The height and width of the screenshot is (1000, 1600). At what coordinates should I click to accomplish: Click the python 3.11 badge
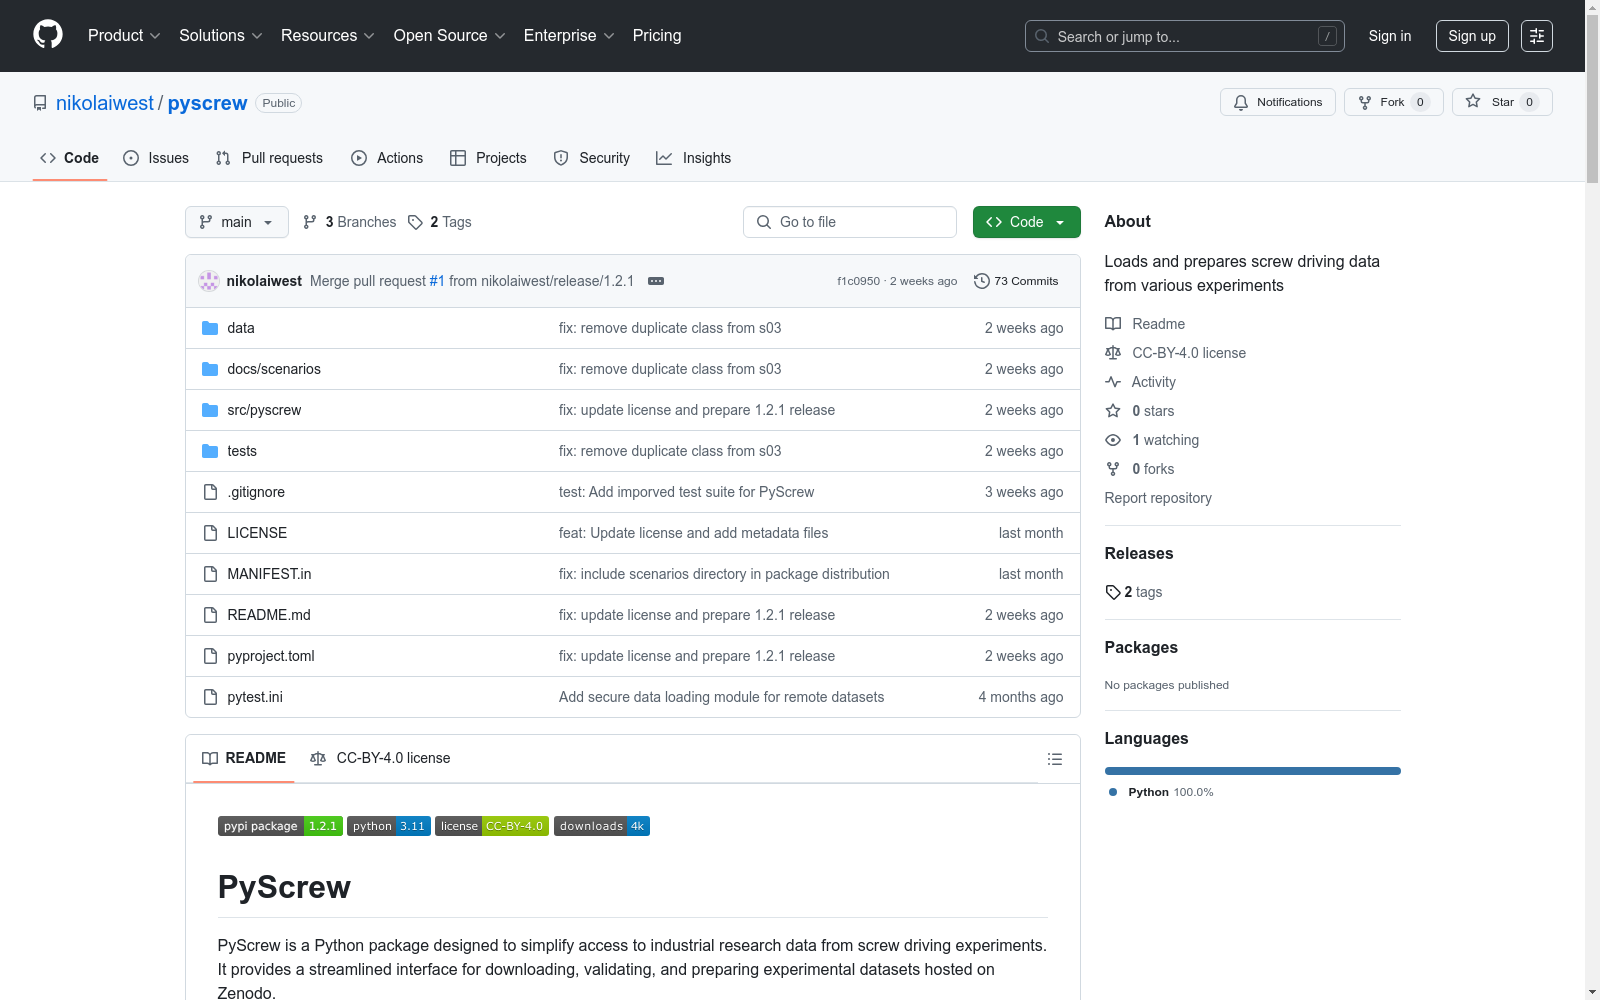pos(389,826)
